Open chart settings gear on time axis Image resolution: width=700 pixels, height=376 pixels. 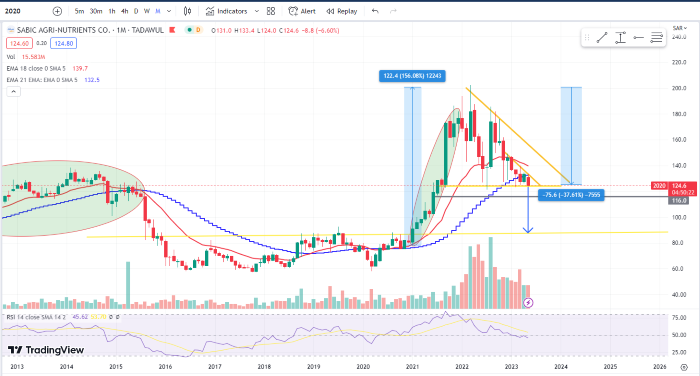[683, 367]
